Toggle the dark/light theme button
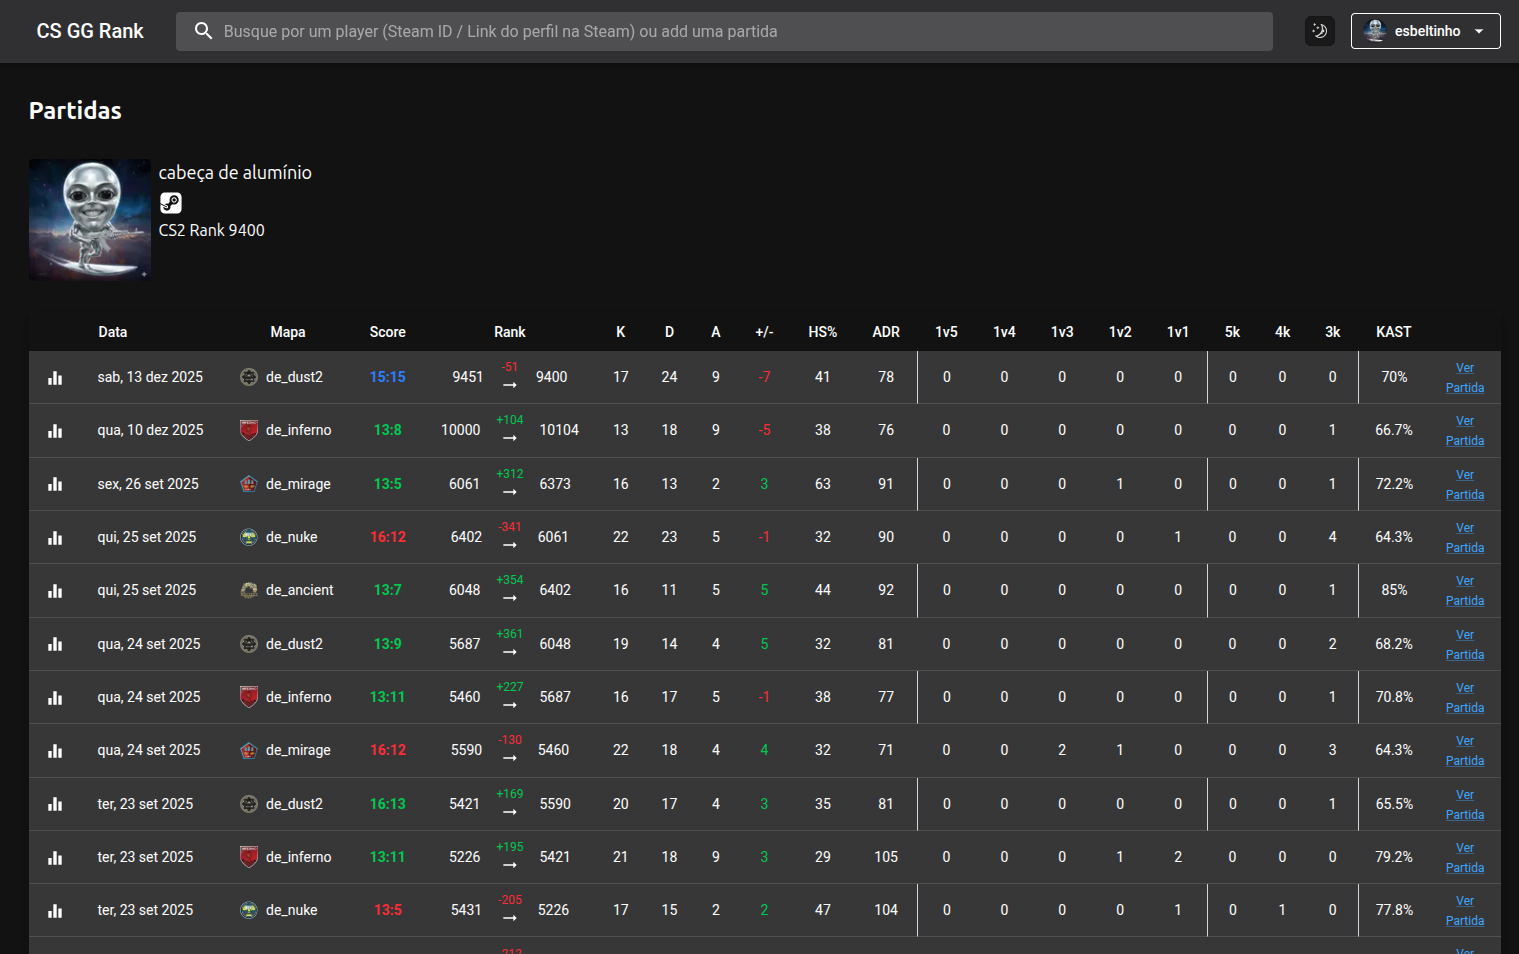 coord(1319,31)
